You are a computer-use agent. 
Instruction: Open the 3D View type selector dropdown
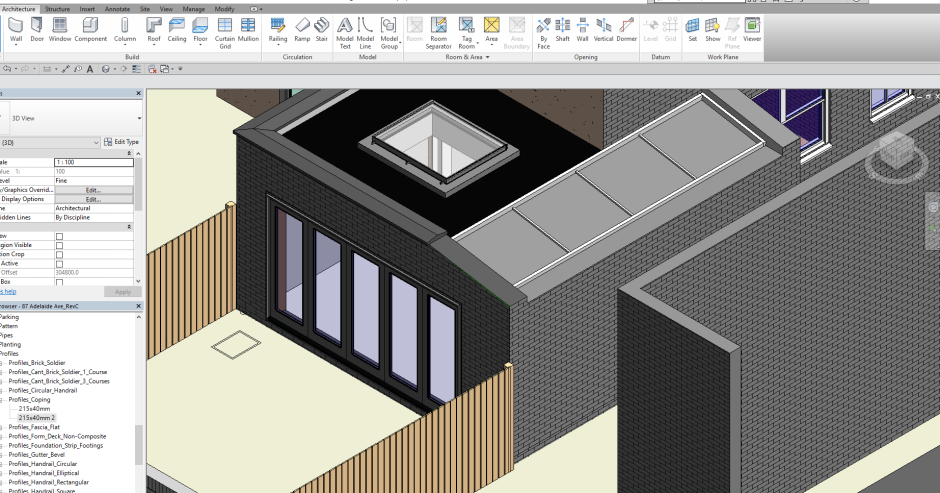point(139,118)
